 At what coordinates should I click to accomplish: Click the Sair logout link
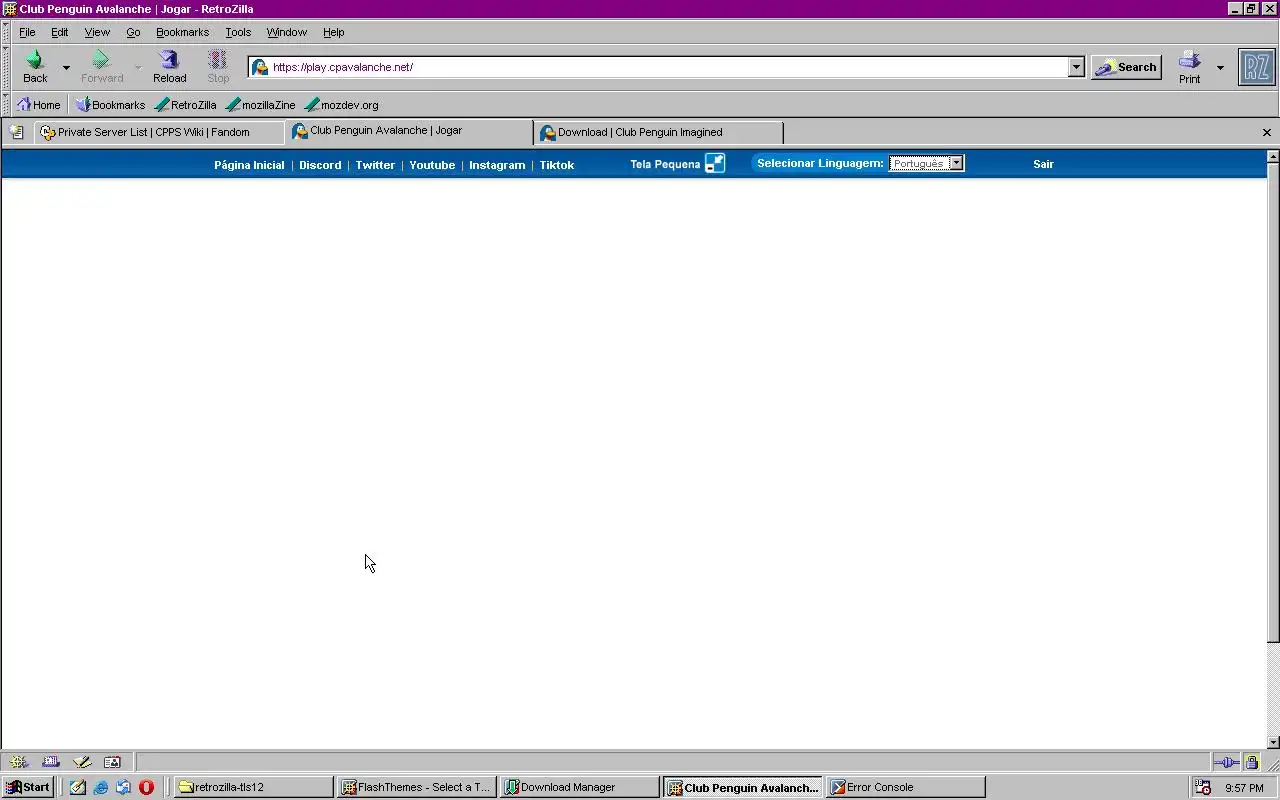point(1043,164)
